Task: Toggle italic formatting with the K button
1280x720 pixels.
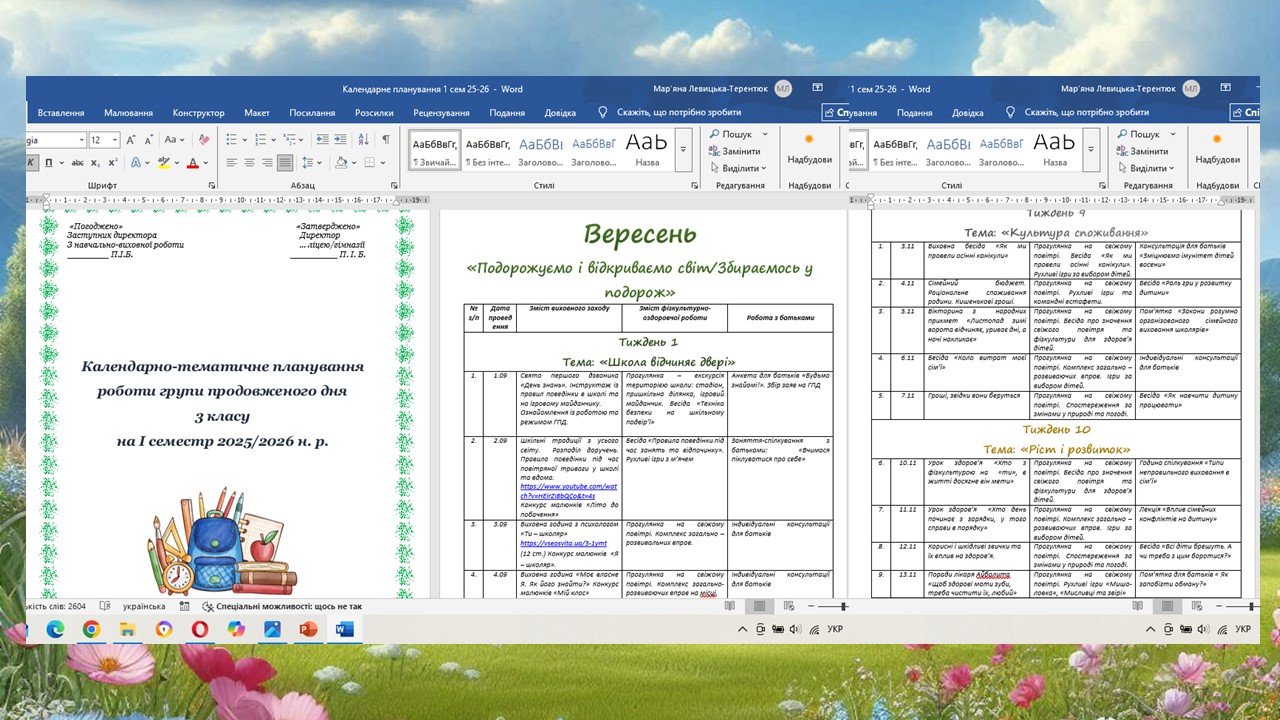Action: click(32, 162)
